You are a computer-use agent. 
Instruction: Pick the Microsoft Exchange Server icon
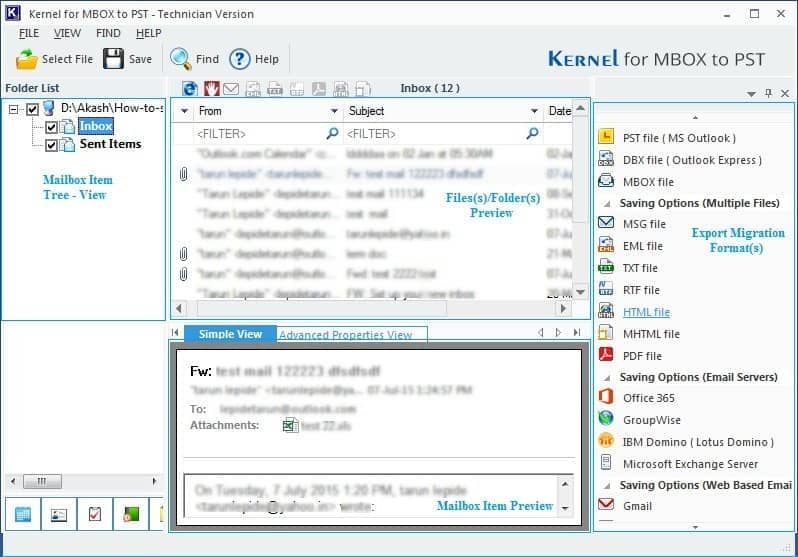pyautogui.click(x=606, y=462)
